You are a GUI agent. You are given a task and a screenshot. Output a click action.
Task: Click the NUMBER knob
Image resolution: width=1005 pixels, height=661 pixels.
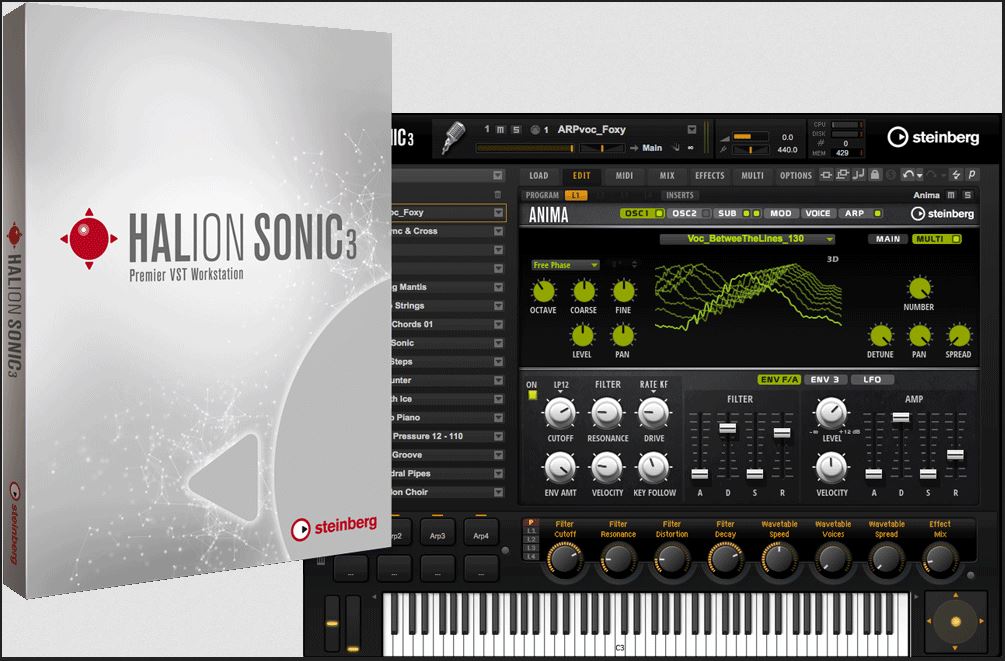919,289
